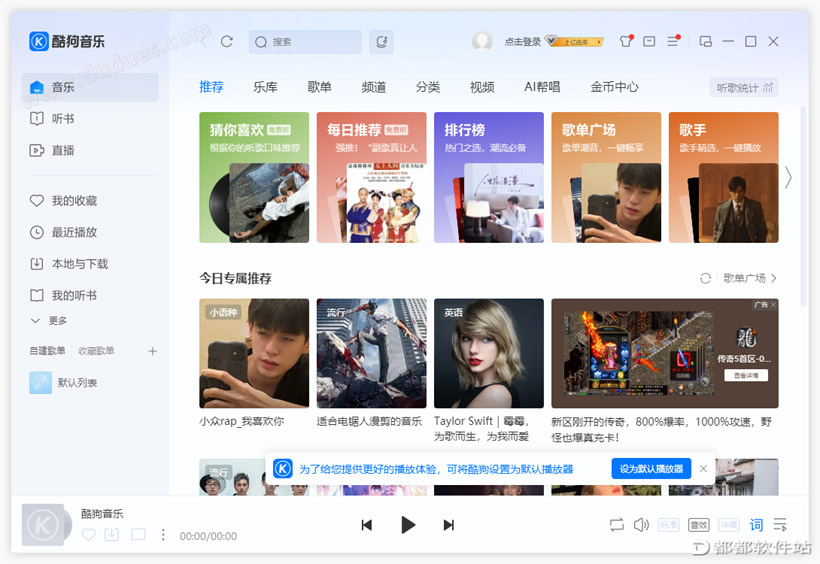The width and height of the screenshot is (820, 564).
Task: Open the messages mail icon
Action: tap(649, 41)
